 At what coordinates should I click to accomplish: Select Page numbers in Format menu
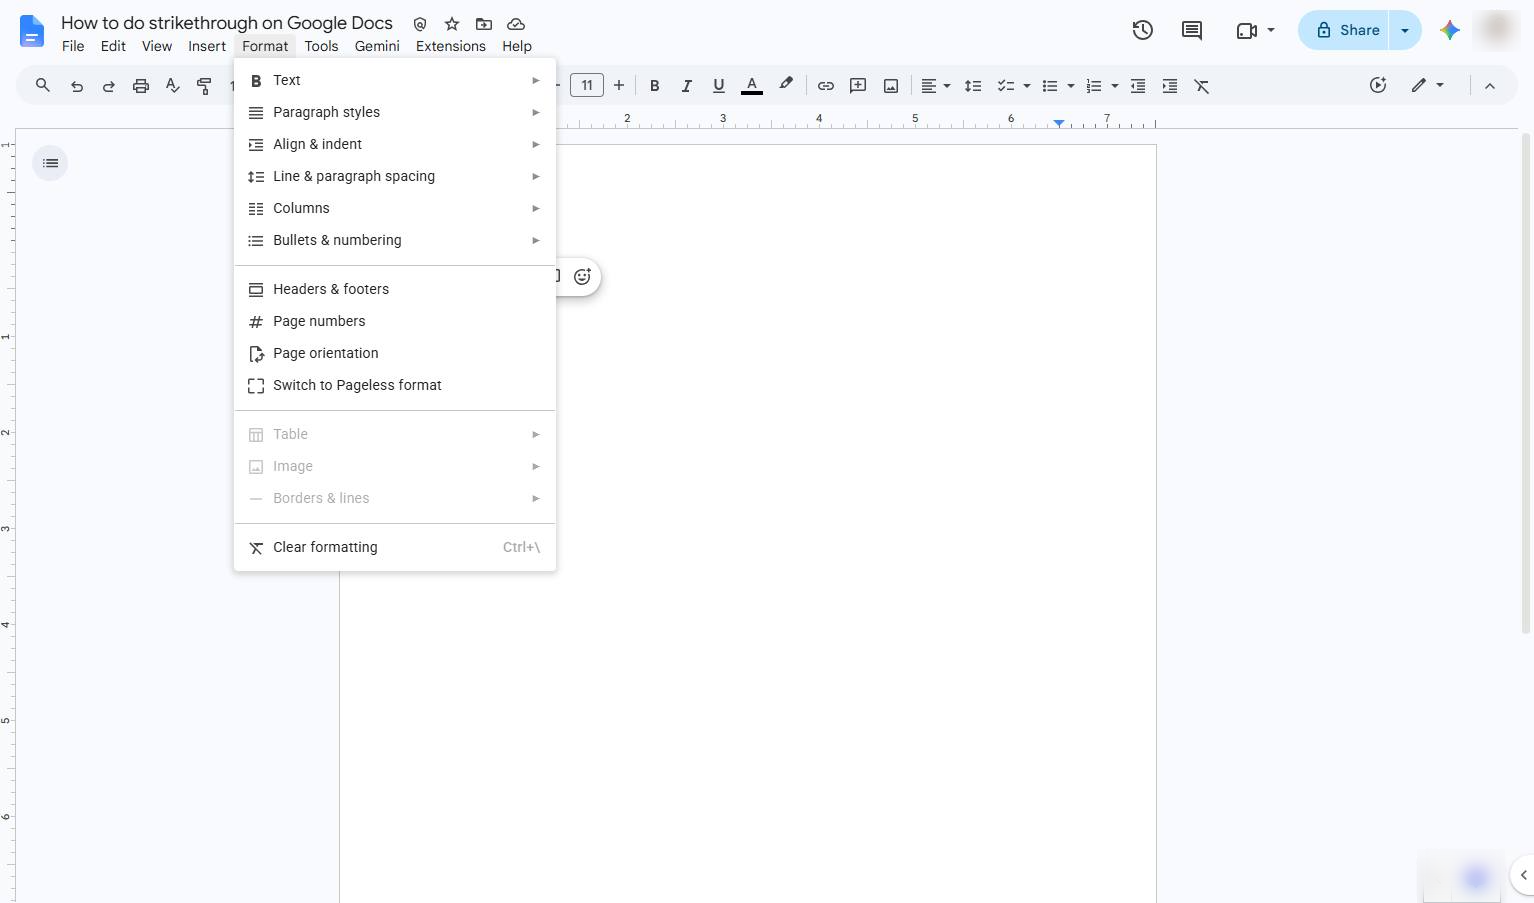(x=395, y=321)
